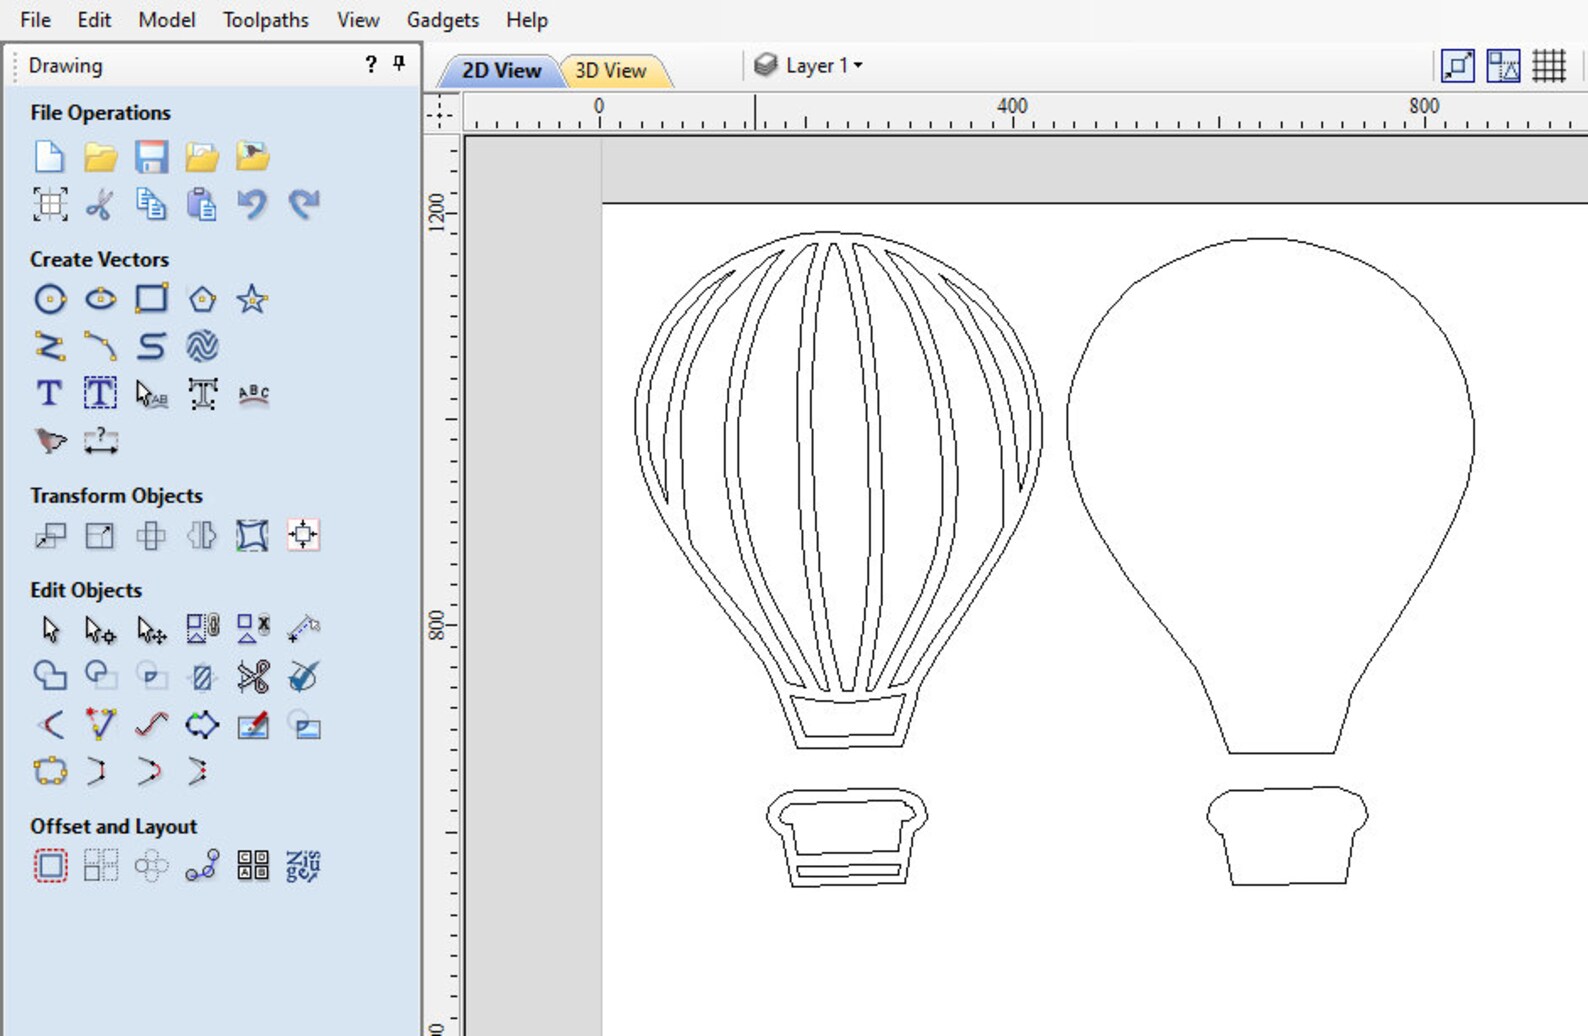Select the Draw Polyline tool
This screenshot has width=1588, height=1036.
[50, 346]
